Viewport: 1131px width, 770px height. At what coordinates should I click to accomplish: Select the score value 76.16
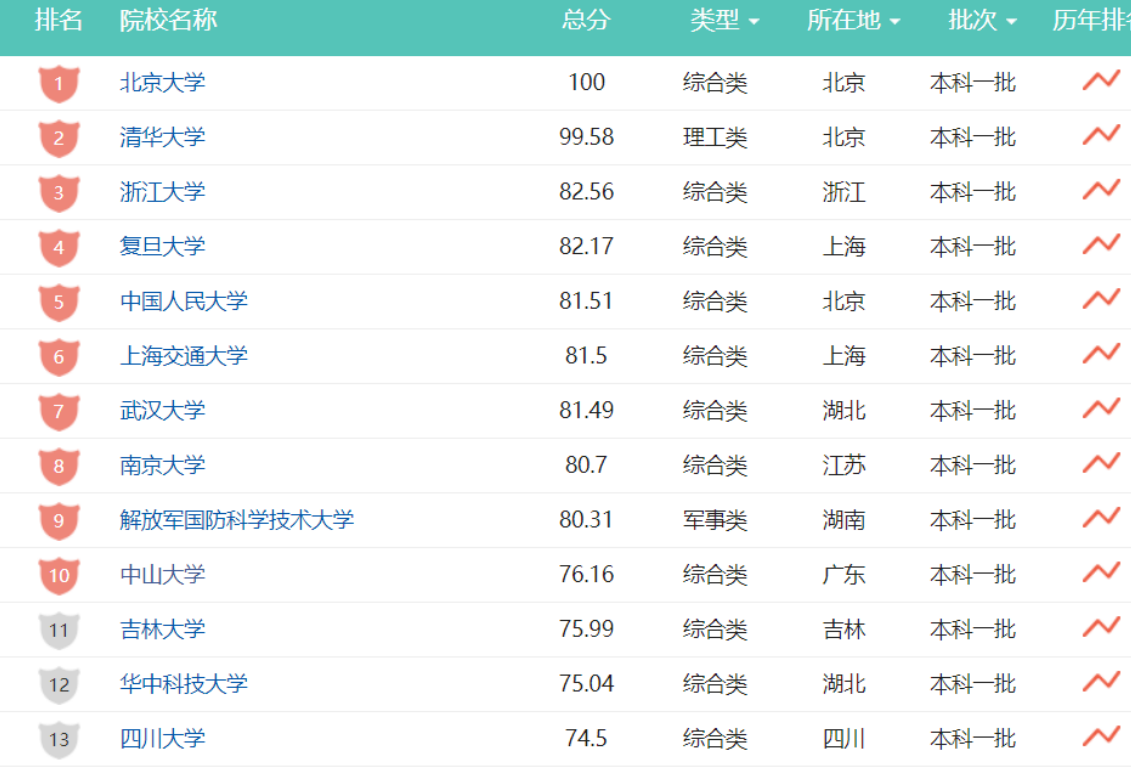click(x=586, y=575)
